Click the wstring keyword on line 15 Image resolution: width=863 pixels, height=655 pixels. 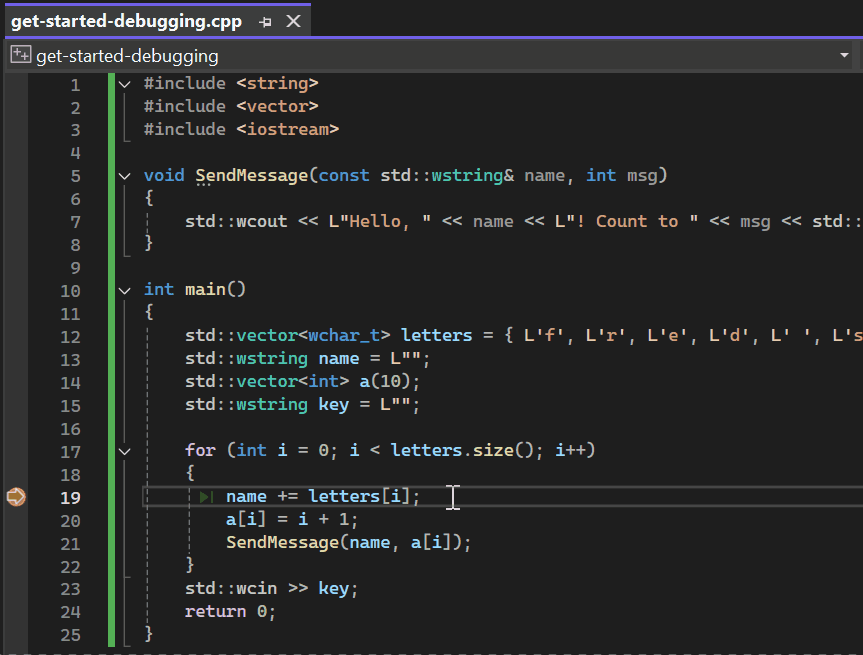click(273, 404)
